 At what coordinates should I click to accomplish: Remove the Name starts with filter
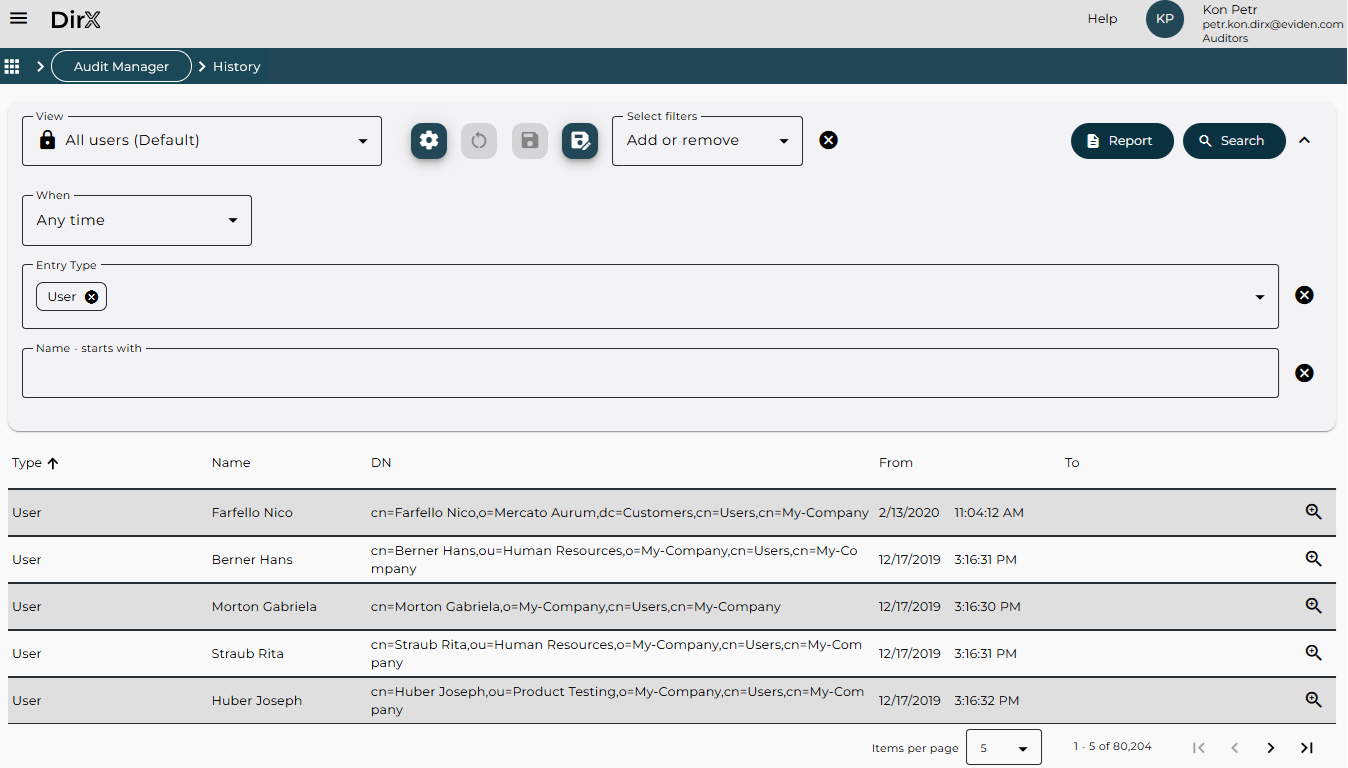[x=1304, y=373]
